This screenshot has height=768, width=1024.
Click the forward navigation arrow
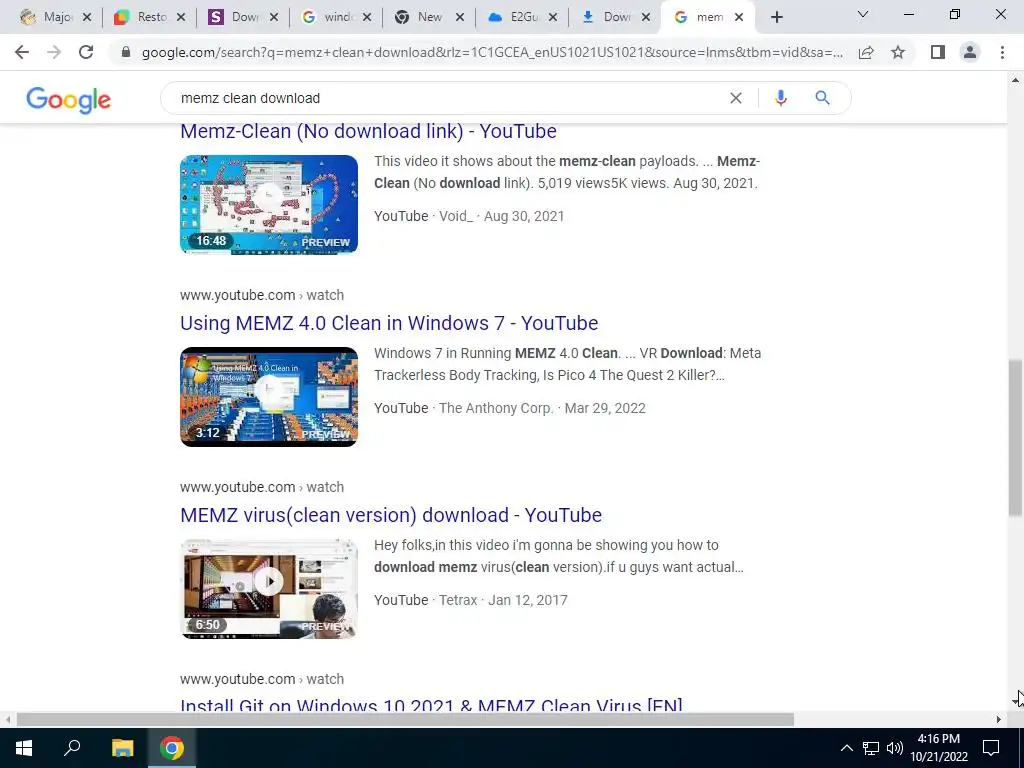[54, 52]
